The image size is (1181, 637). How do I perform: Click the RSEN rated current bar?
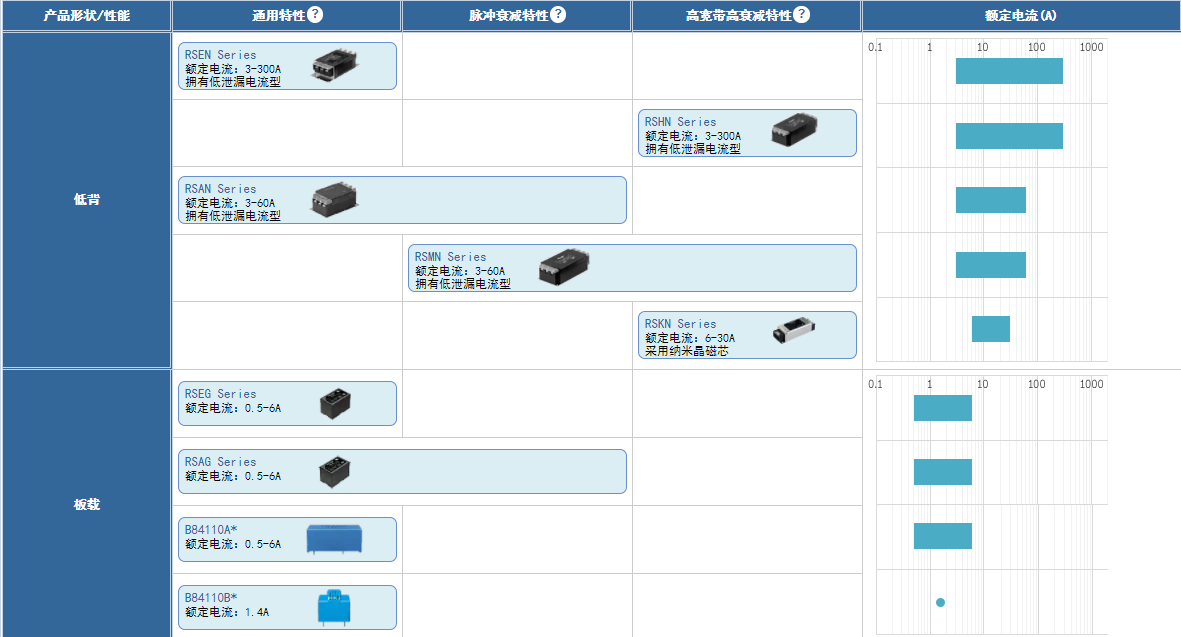pos(1008,71)
